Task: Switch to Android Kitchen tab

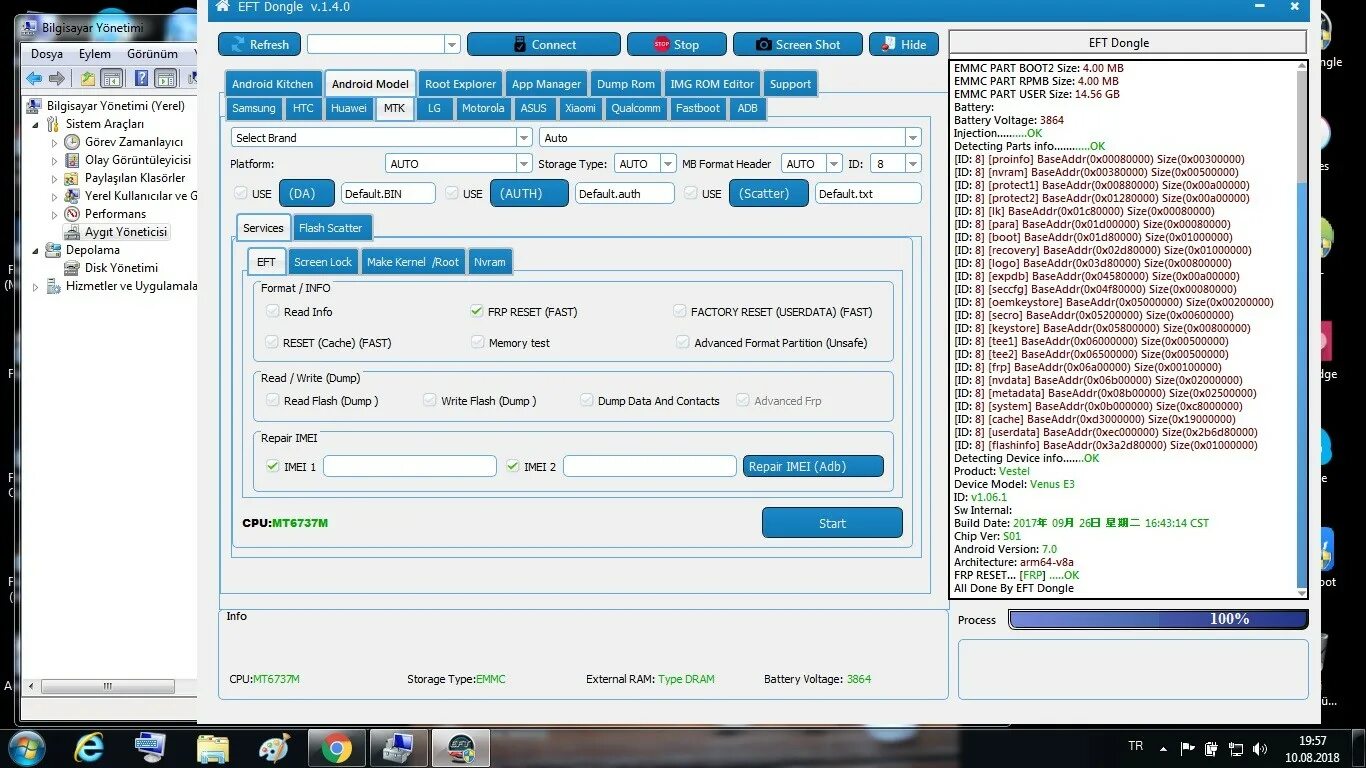Action: (x=273, y=84)
